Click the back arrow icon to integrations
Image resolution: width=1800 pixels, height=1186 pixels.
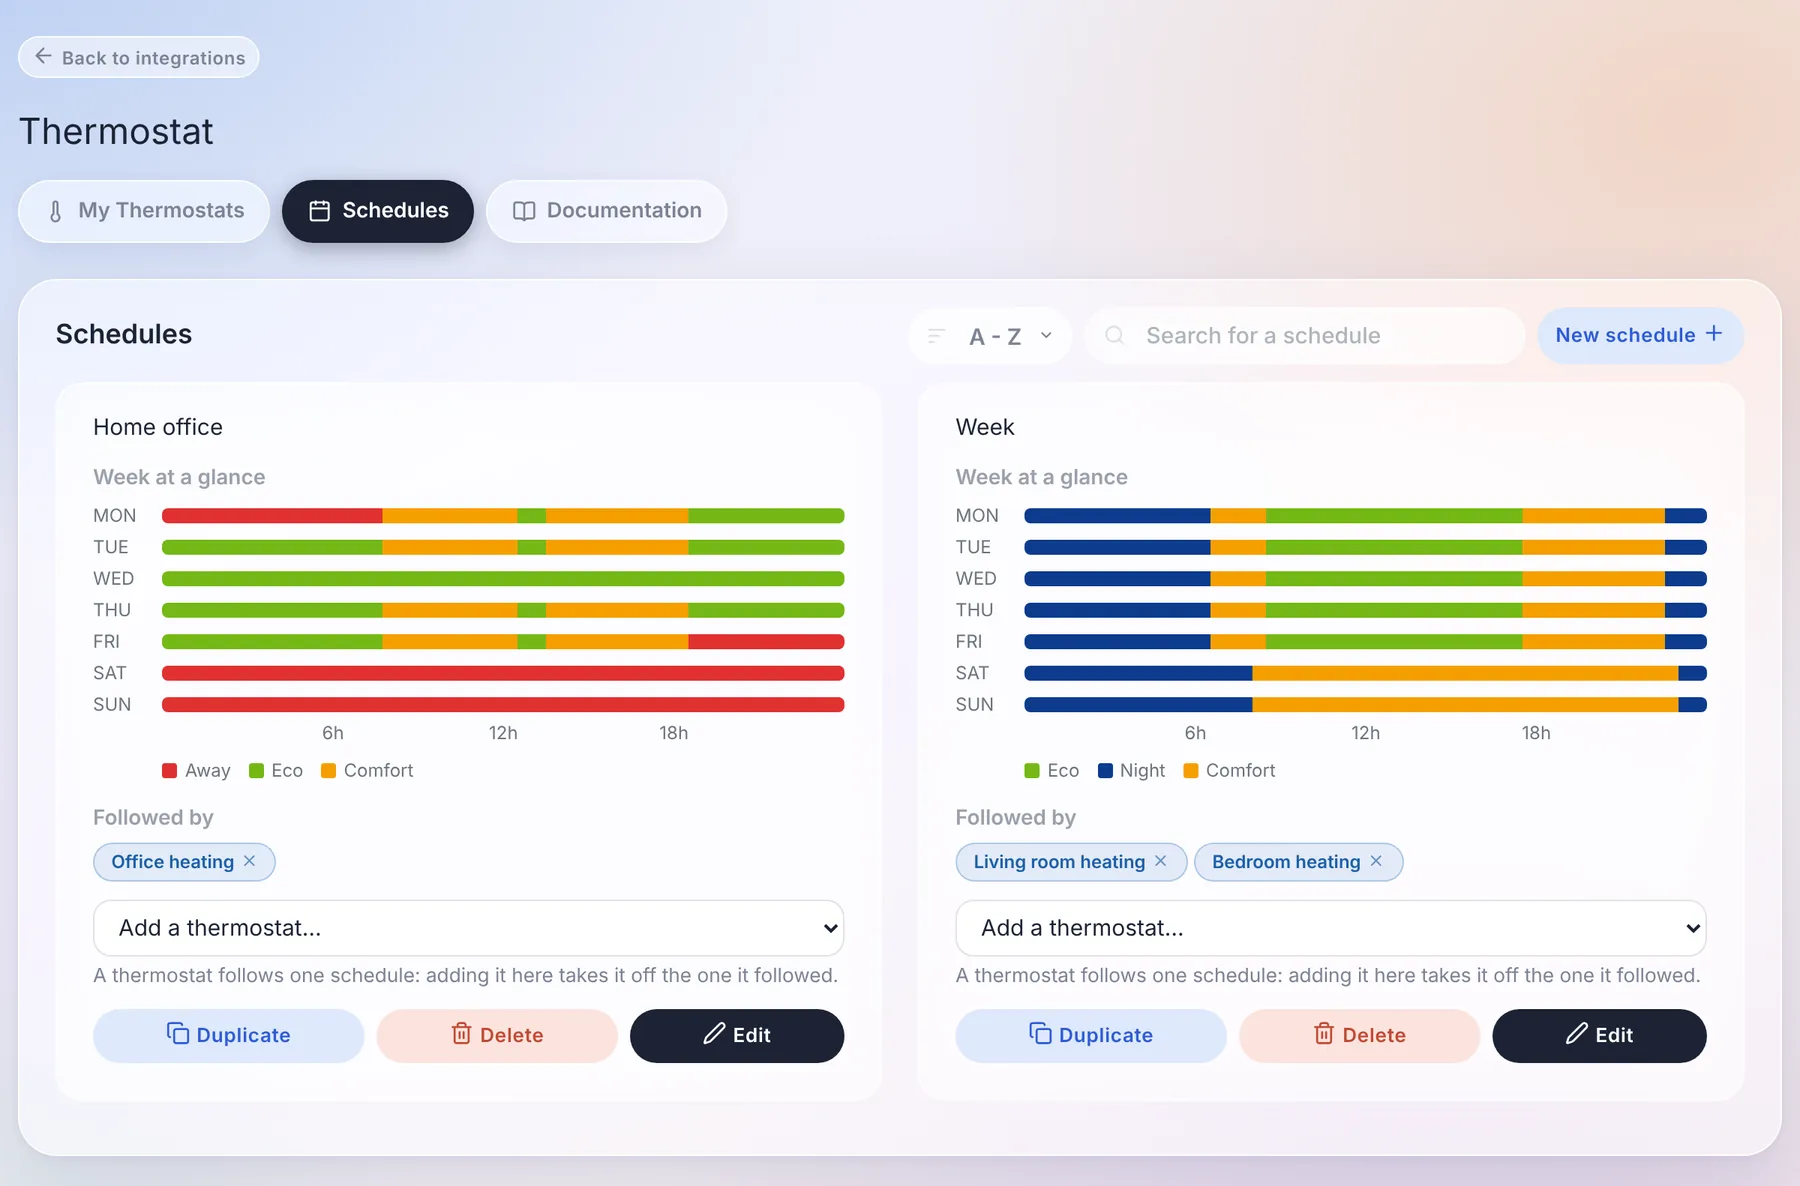[x=43, y=56]
